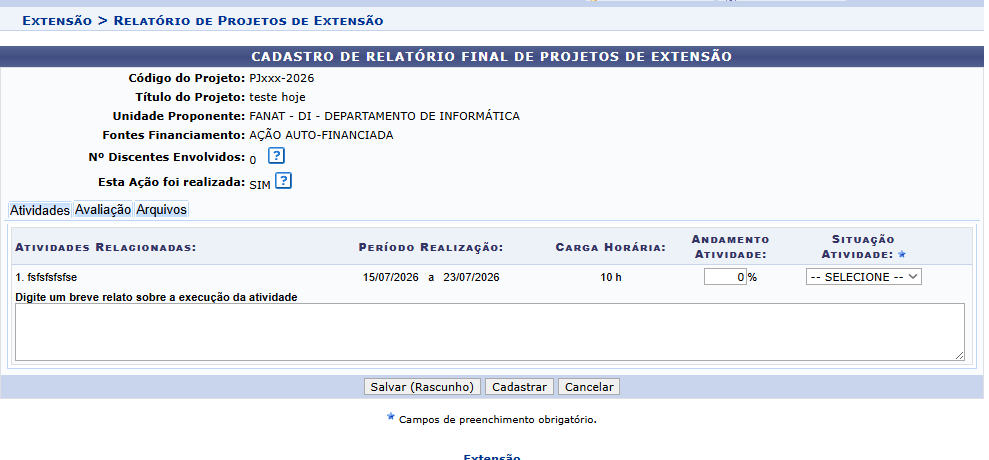Click Extensão in the breadcrumb heading
Screen dimensions: 989x460
coord(57,21)
